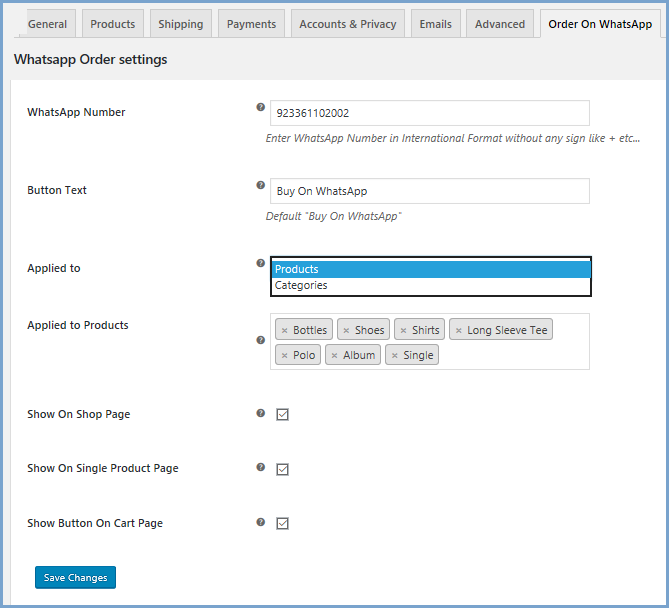Screen dimensions: 669x608
Task: Select Categories in Applied to list
Action: tap(431, 285)
